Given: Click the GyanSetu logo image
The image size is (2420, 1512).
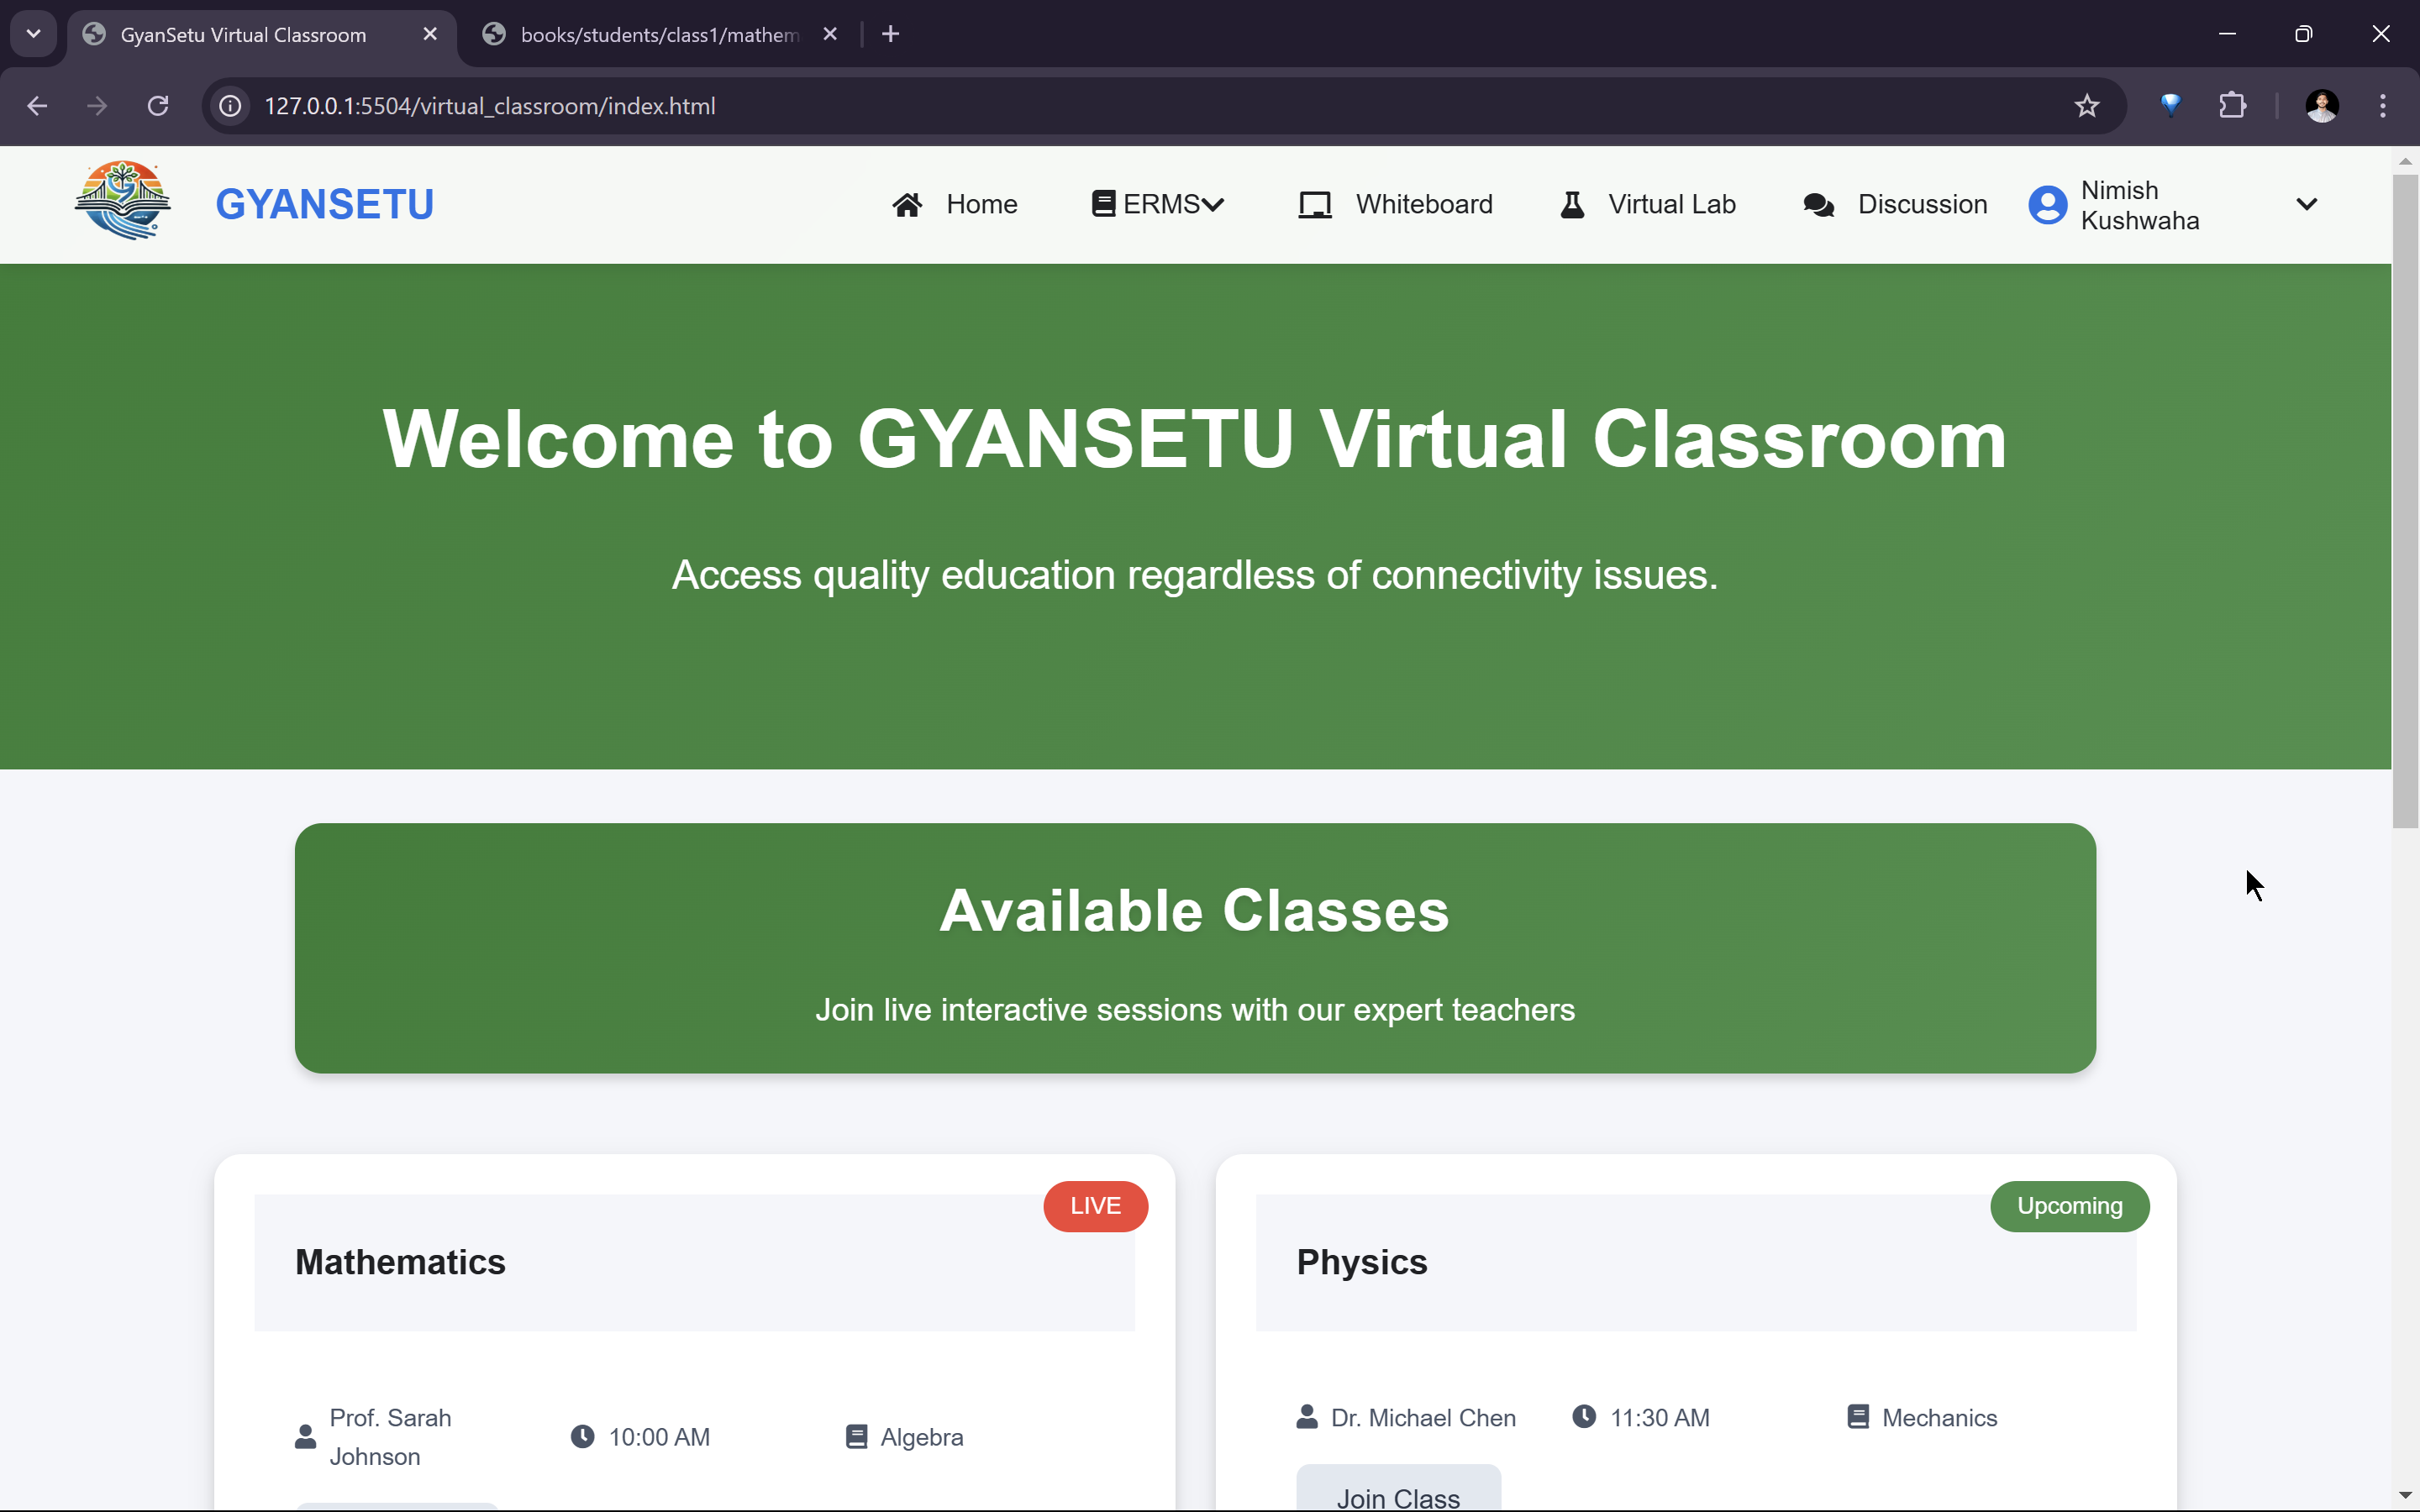Looking at the screenshot, I should pyautogui.click(x=122, y=201).
